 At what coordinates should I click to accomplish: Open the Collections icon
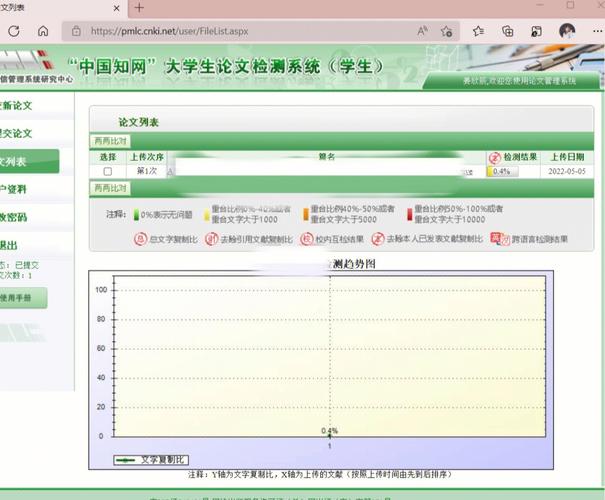(507, 31)
